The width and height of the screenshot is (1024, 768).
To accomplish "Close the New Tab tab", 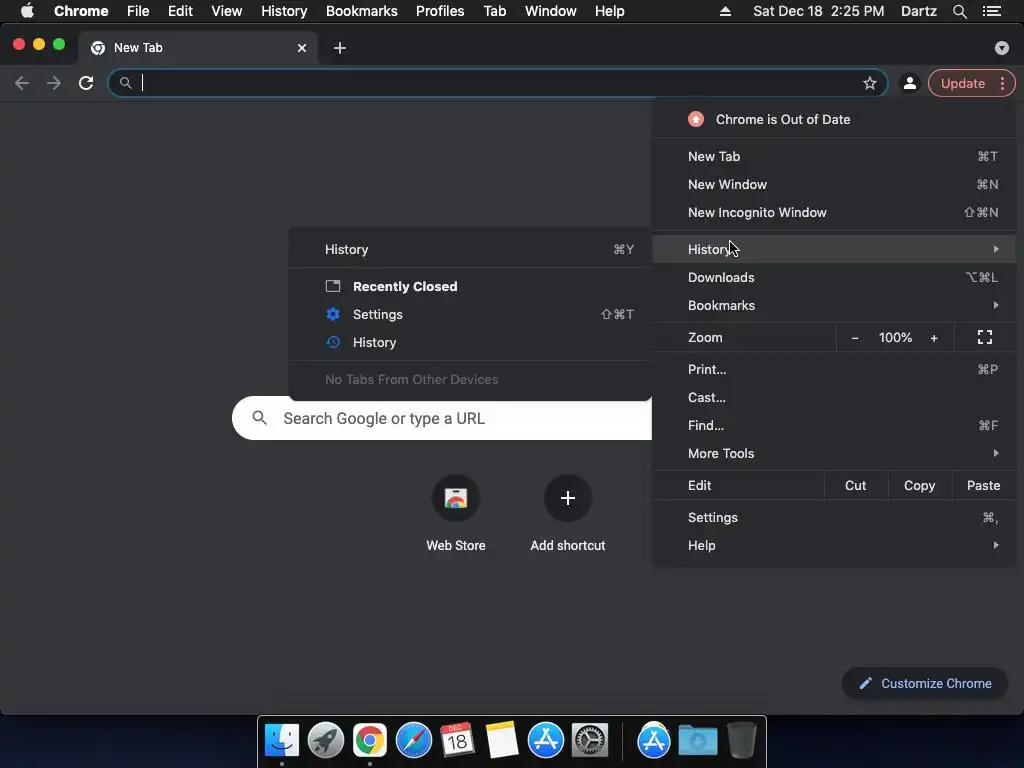I will tap(302, 48).
